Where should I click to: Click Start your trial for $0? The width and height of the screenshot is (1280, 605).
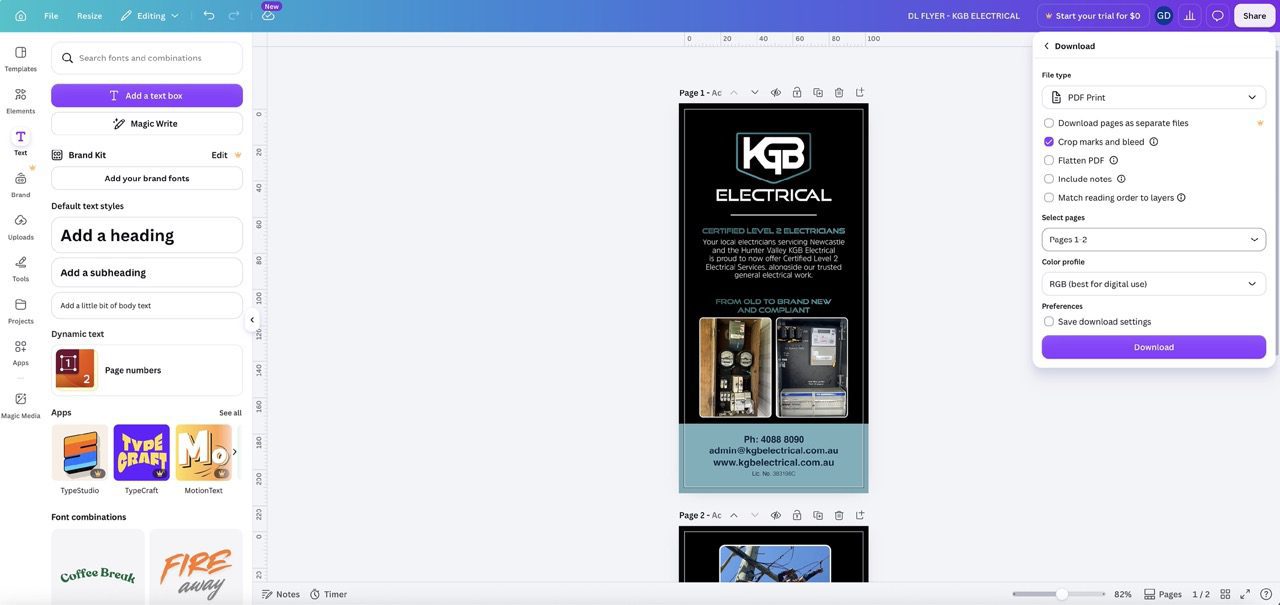pos(1092,16)
